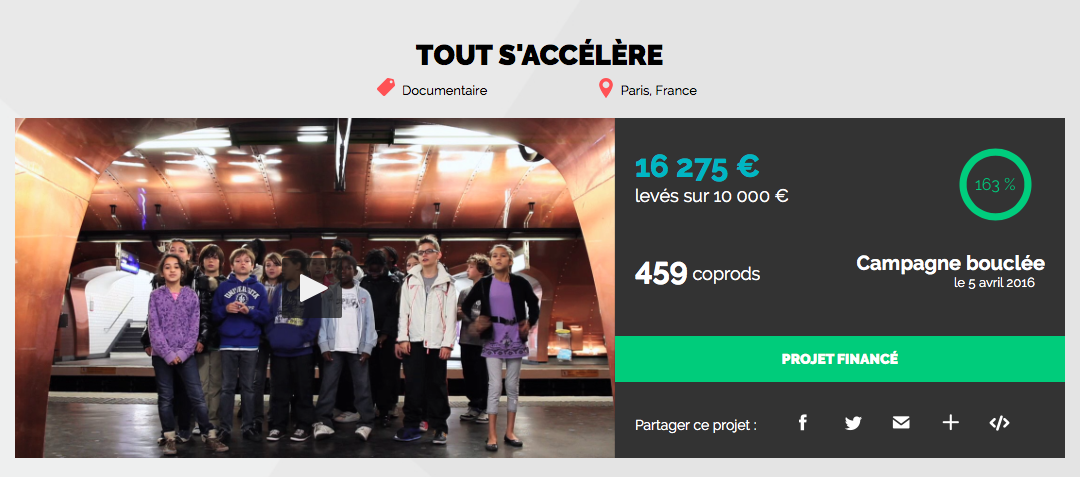
Task: Click the red tag icon
Action: point(386,87)
